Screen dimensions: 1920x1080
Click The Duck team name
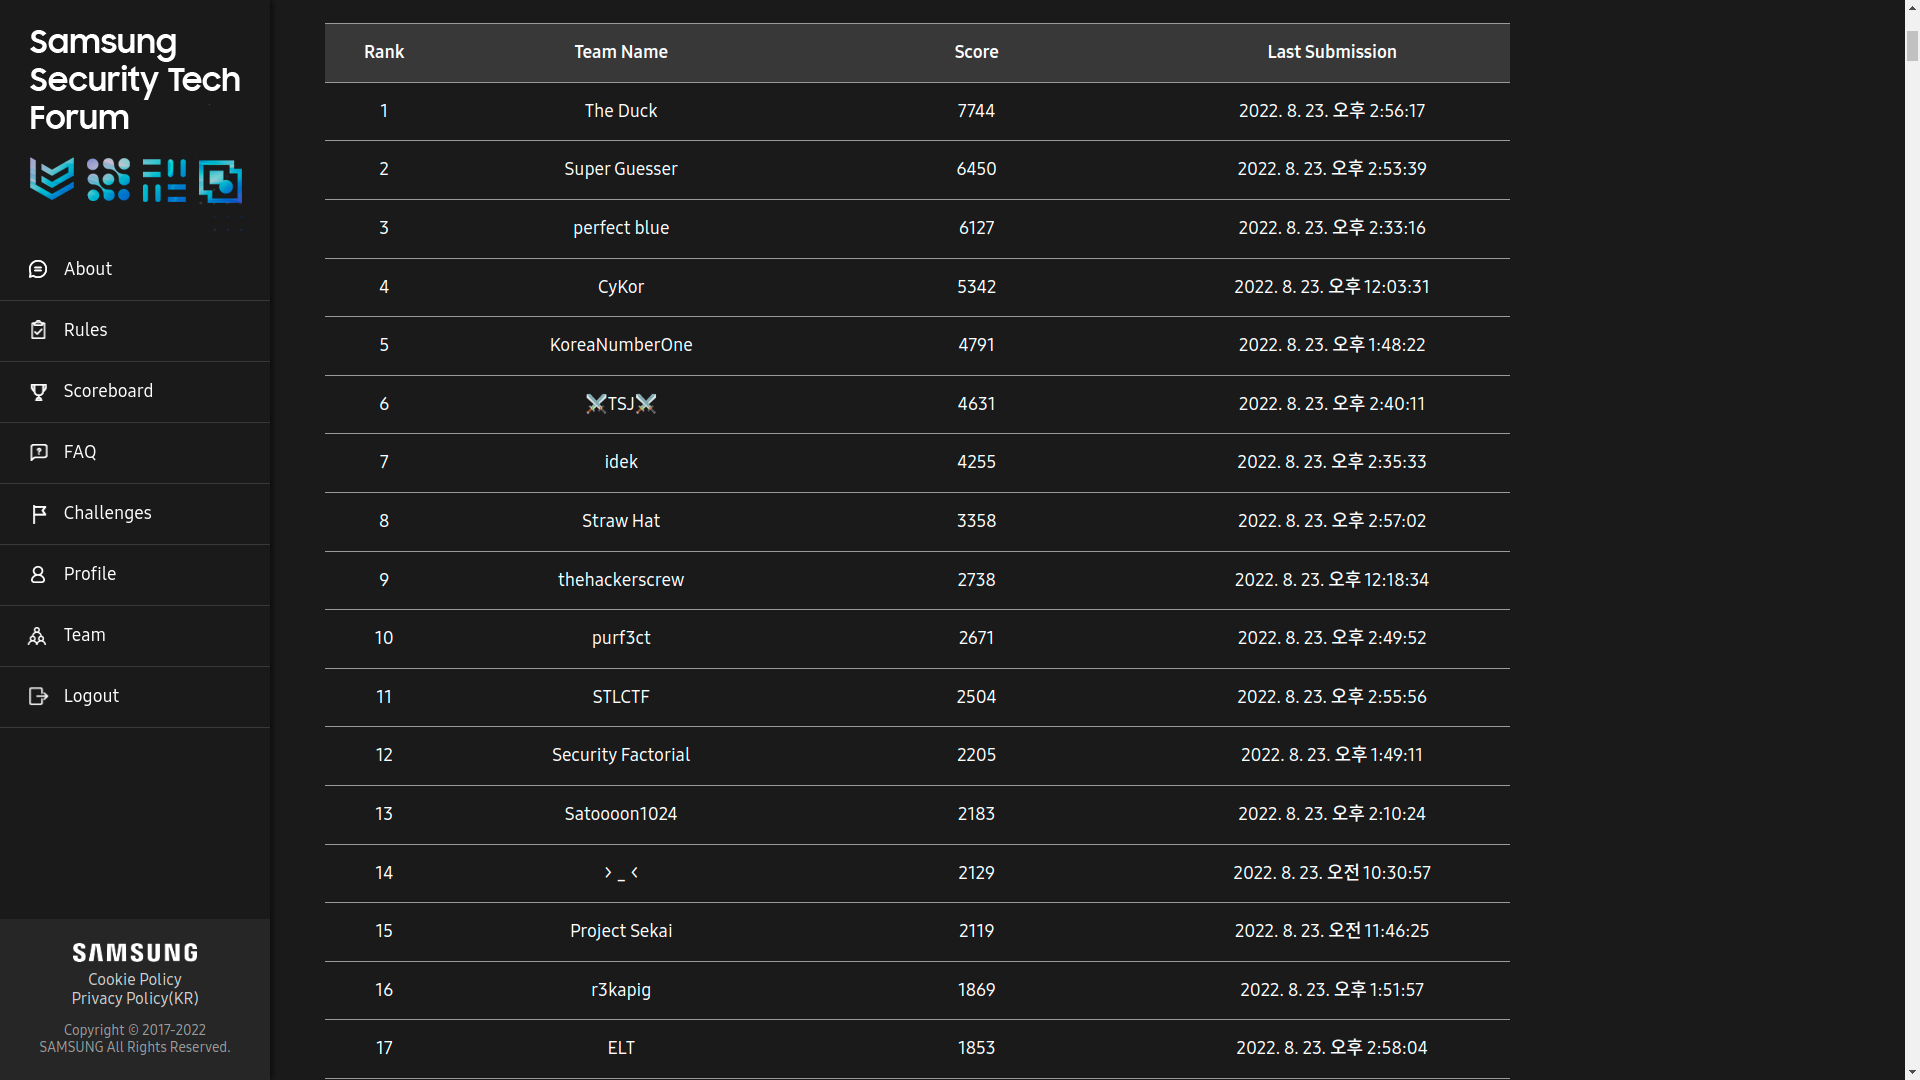click(x=620, y=111)
